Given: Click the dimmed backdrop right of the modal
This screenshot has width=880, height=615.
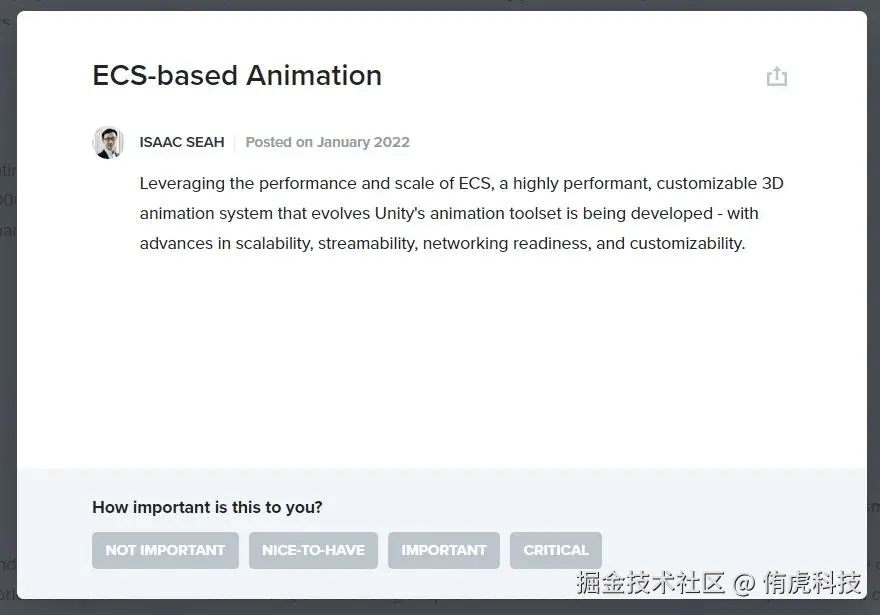Looking at the screenshot, I should [873, 300].
